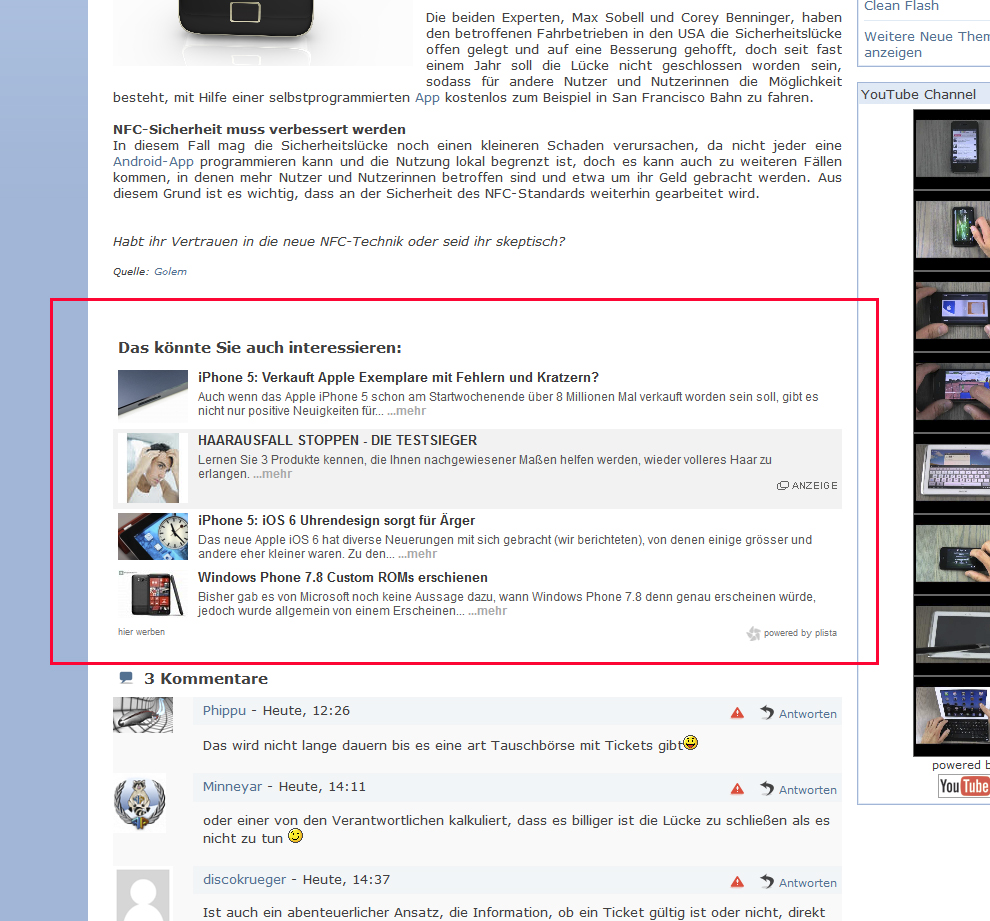Click the plista logo icon
The height and width of the screenshot is (921, 990).
click(x=753, y=633)
